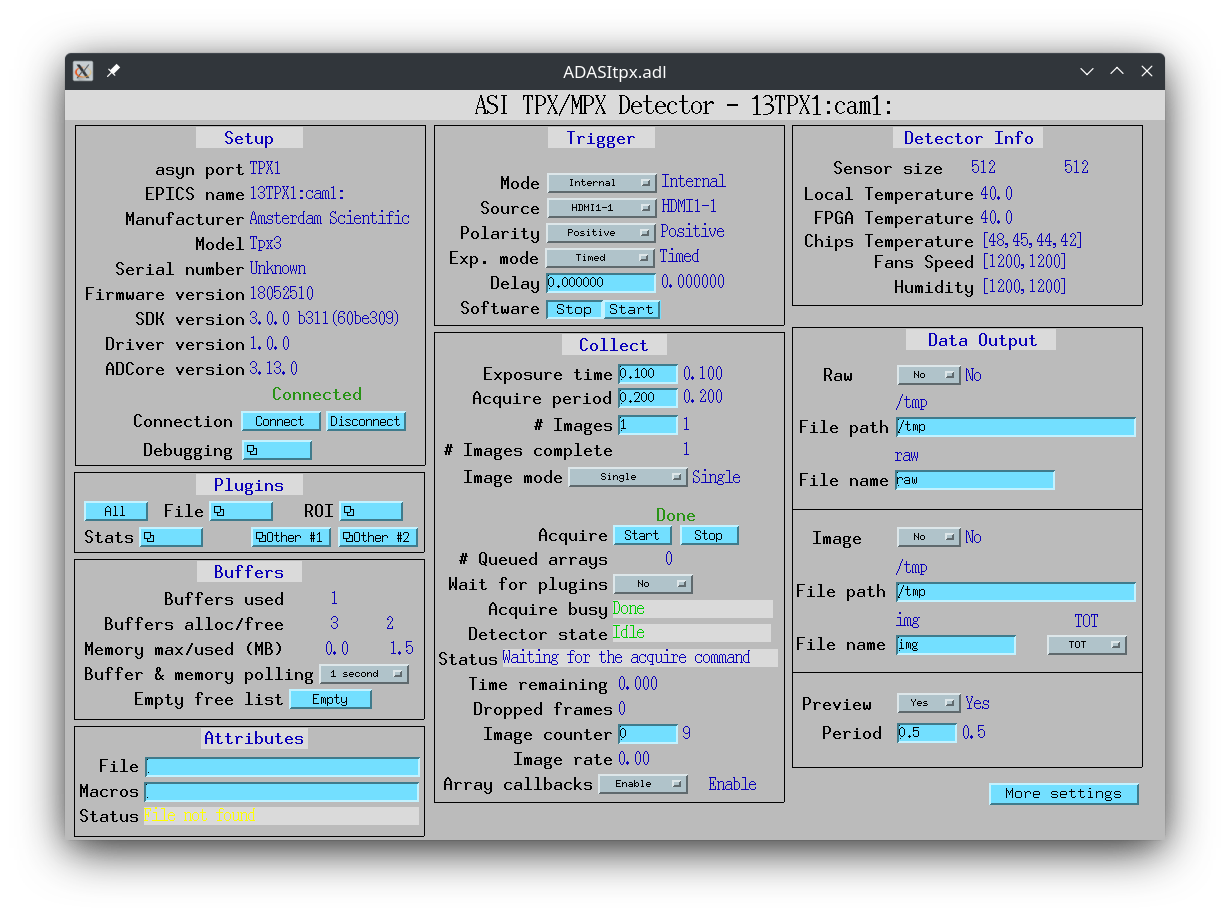Open the Array callbacks dropdown
This screenshot has width=1230, height=917.
coord(643,784)
